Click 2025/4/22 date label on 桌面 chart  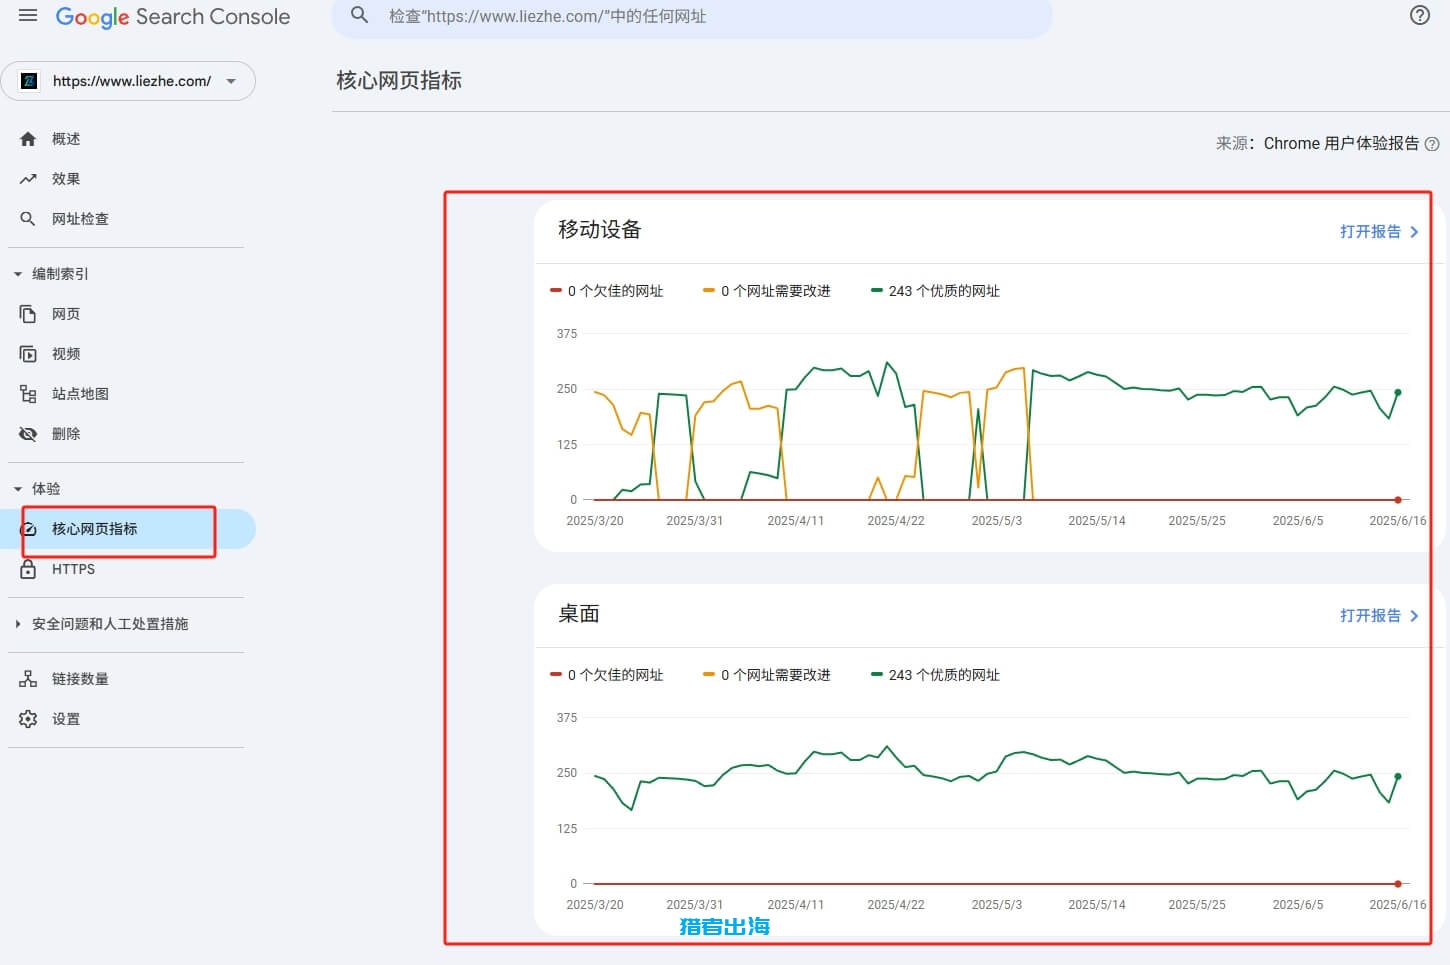click(x=896, y=905)
